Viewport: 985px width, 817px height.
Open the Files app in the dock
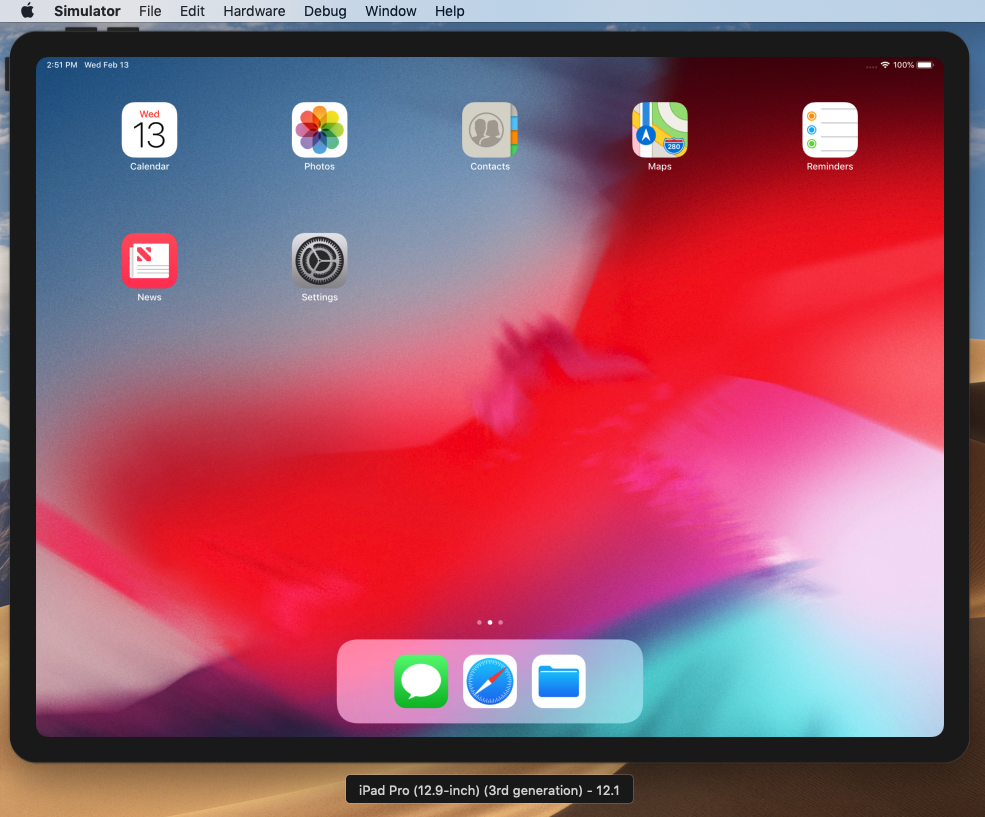click(x=558, y=681)
